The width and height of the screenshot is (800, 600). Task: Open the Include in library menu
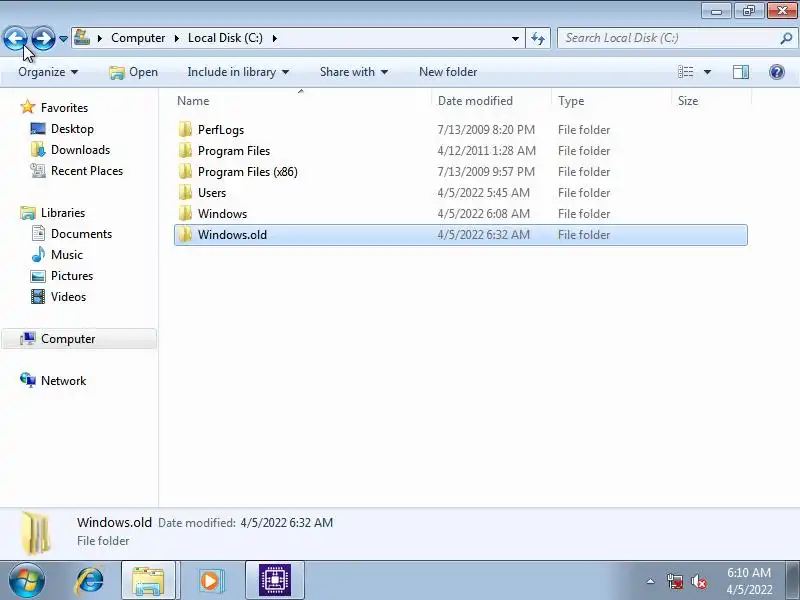pyautogui.click(x=238, y=72)
